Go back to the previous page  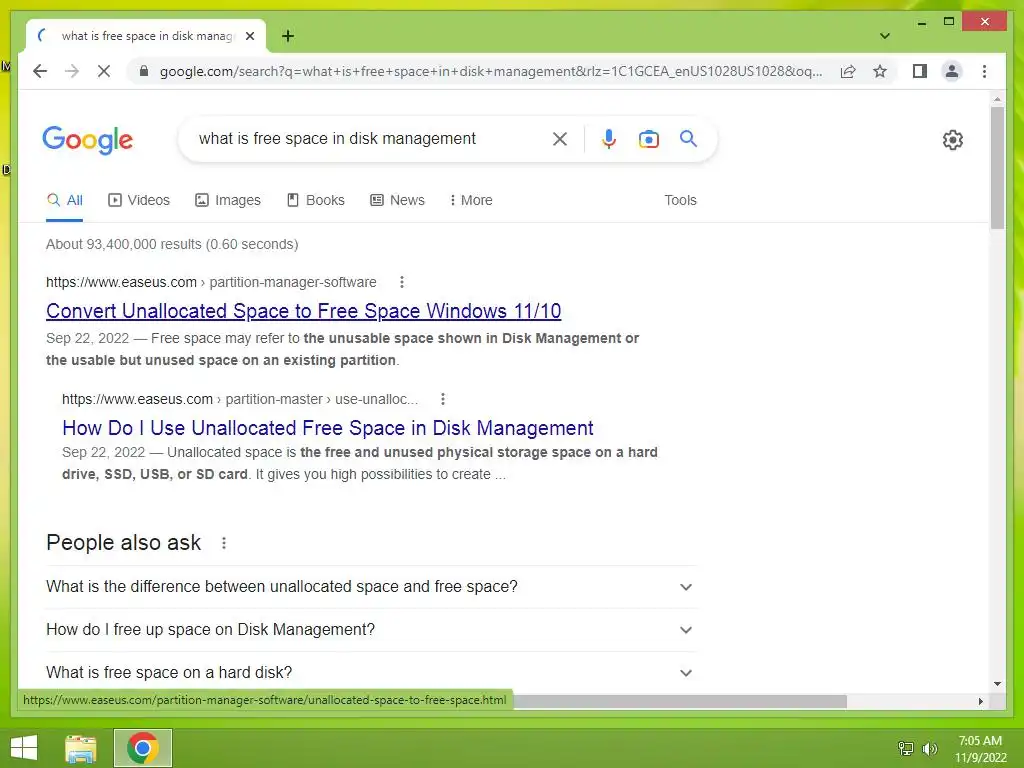40,71
